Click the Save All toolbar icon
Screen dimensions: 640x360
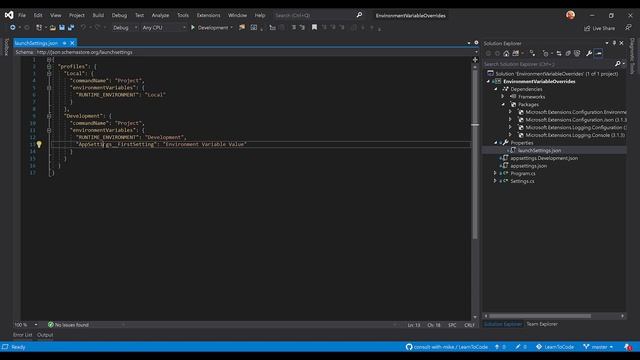71,28
